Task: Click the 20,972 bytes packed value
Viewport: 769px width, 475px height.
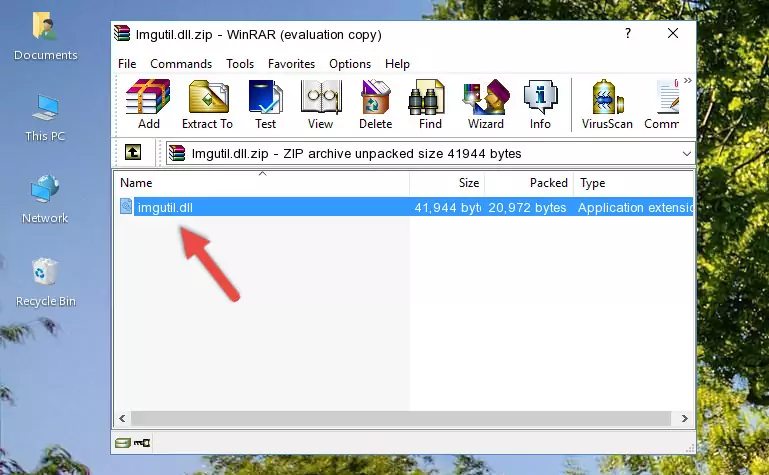Action: click(x=527, y=208)
